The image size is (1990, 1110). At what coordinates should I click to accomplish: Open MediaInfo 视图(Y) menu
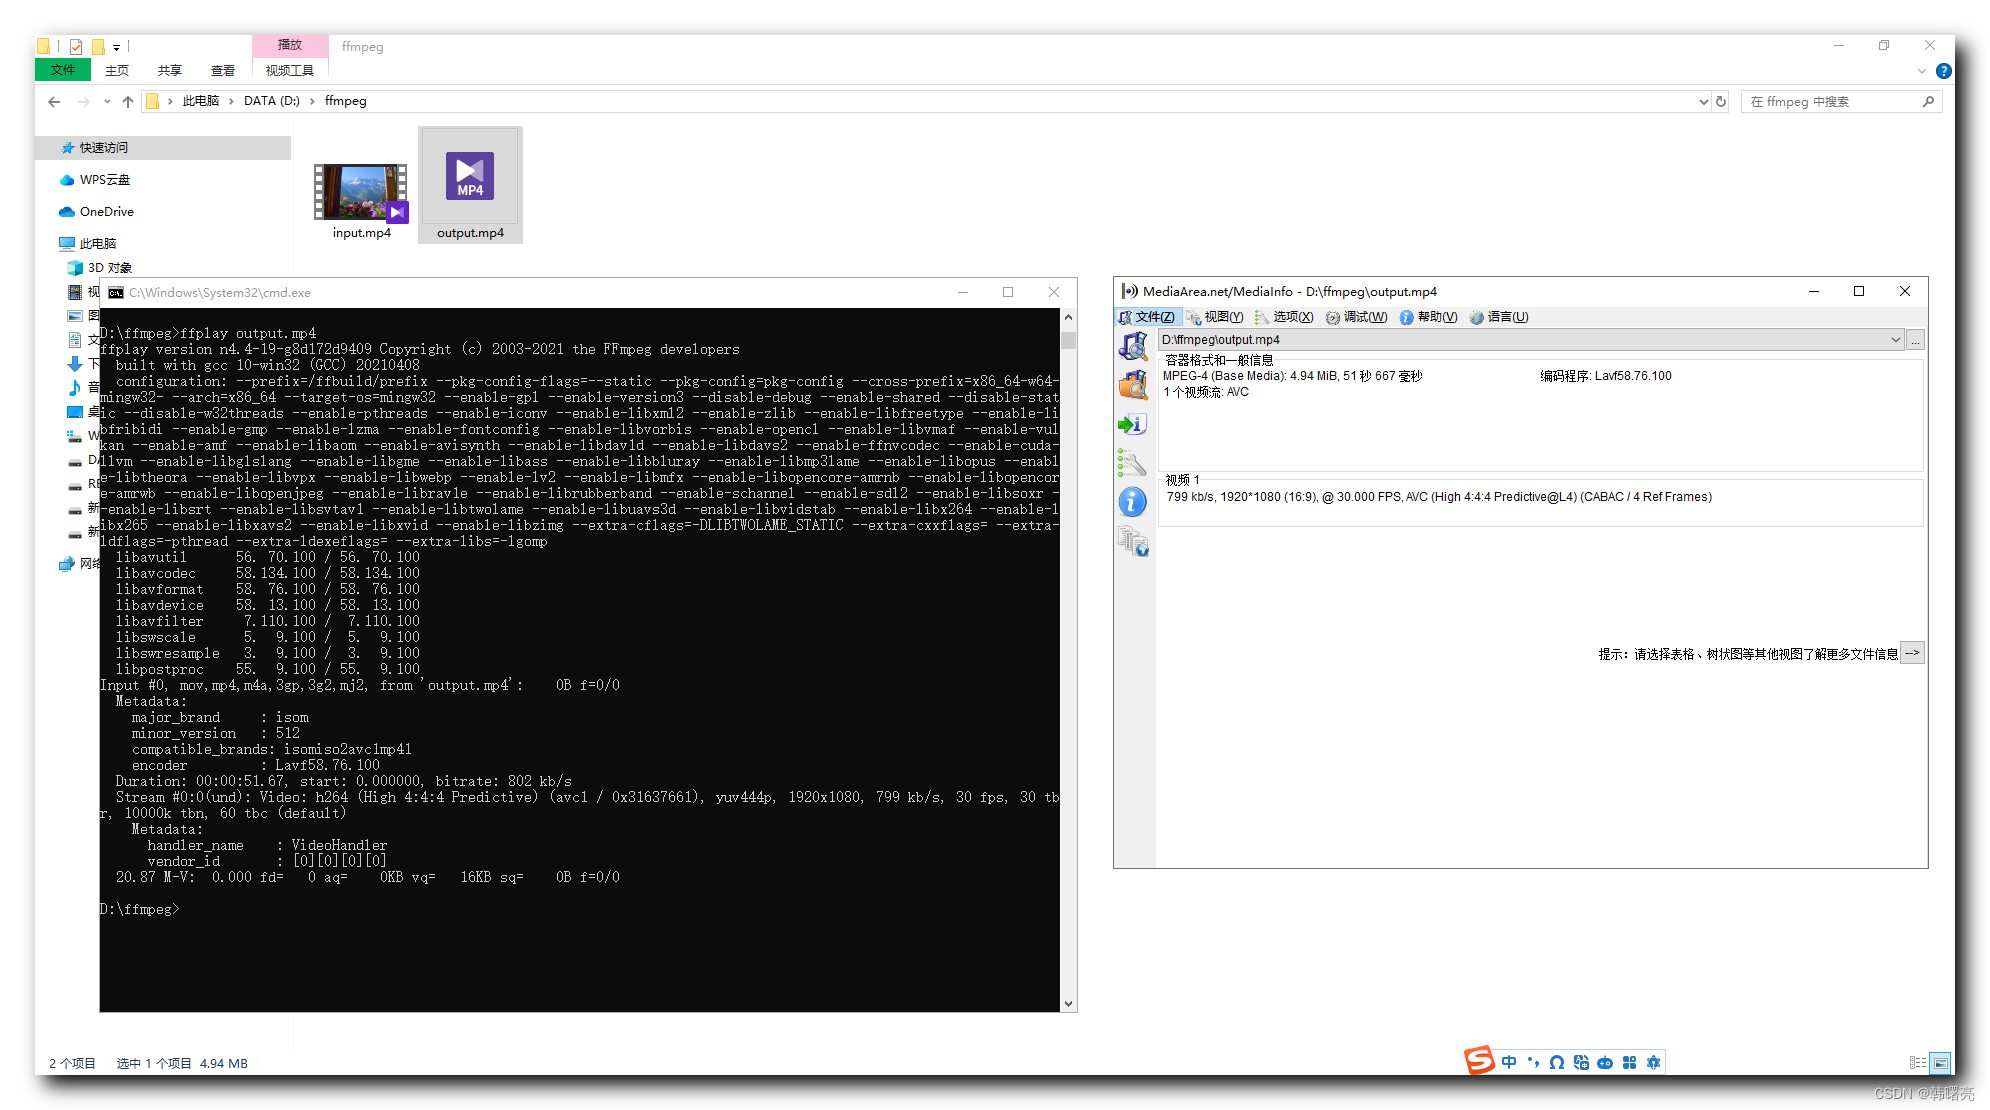click(1215, 317)
